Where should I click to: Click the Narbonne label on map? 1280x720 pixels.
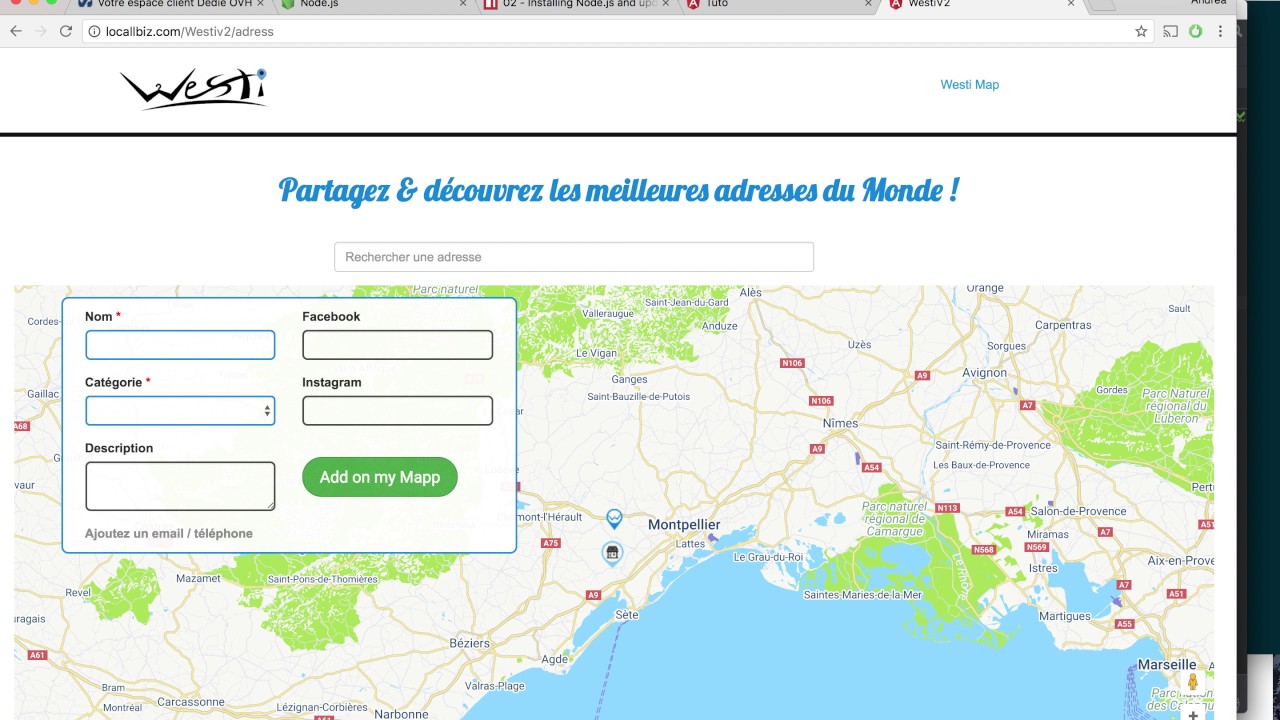click(x=401, y=714)
